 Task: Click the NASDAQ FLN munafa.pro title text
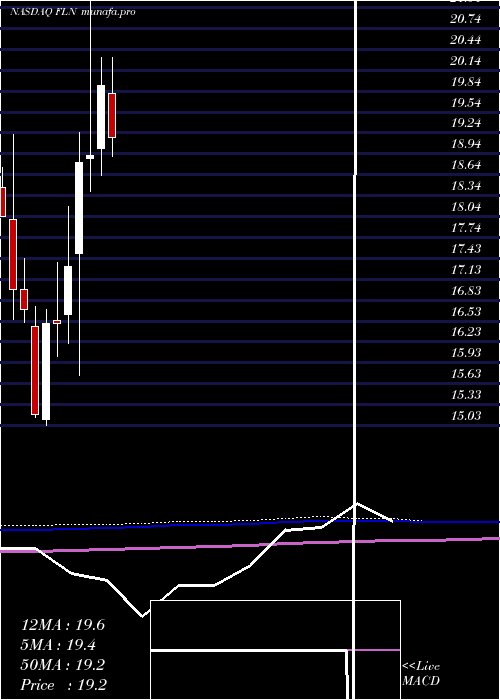pyautogui.click(x=73, y=12)
